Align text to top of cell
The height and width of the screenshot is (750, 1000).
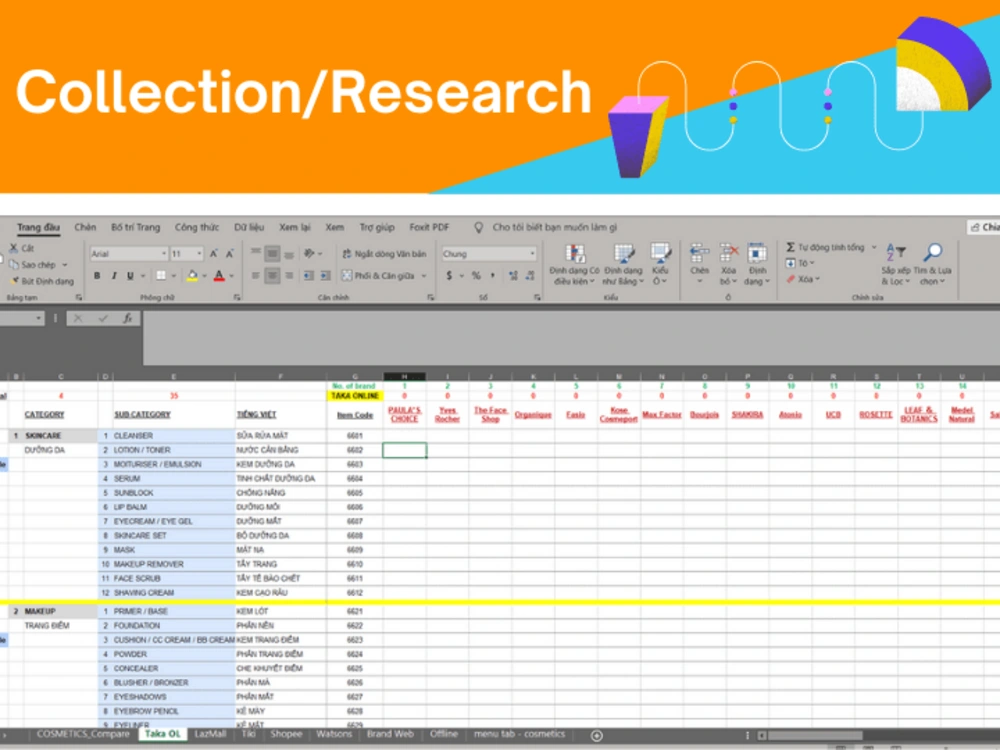[256, 253]
